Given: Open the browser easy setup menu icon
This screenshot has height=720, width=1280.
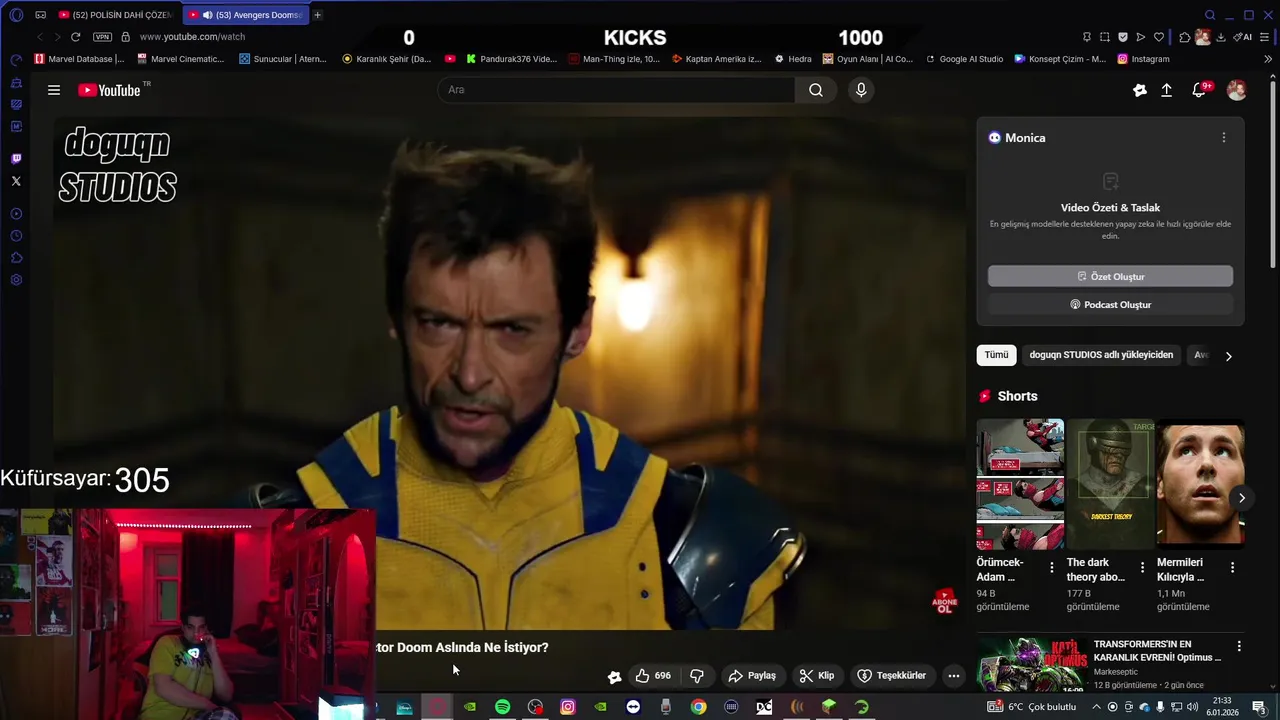Looking at the screenshot, I should tap(1265, 37).
